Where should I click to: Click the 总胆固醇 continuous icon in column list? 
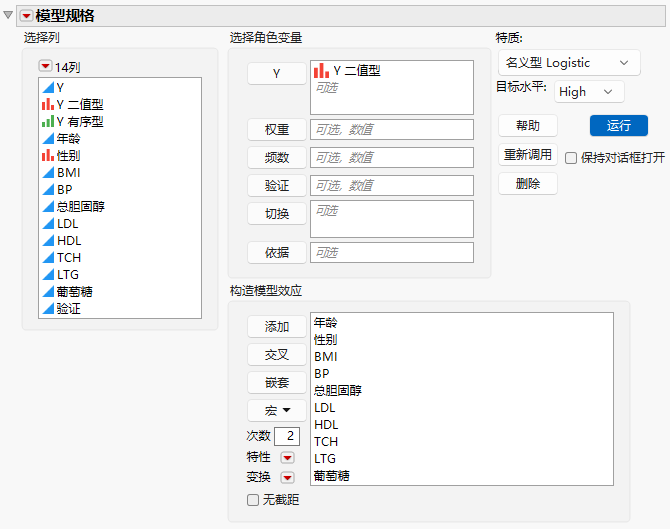48,206
